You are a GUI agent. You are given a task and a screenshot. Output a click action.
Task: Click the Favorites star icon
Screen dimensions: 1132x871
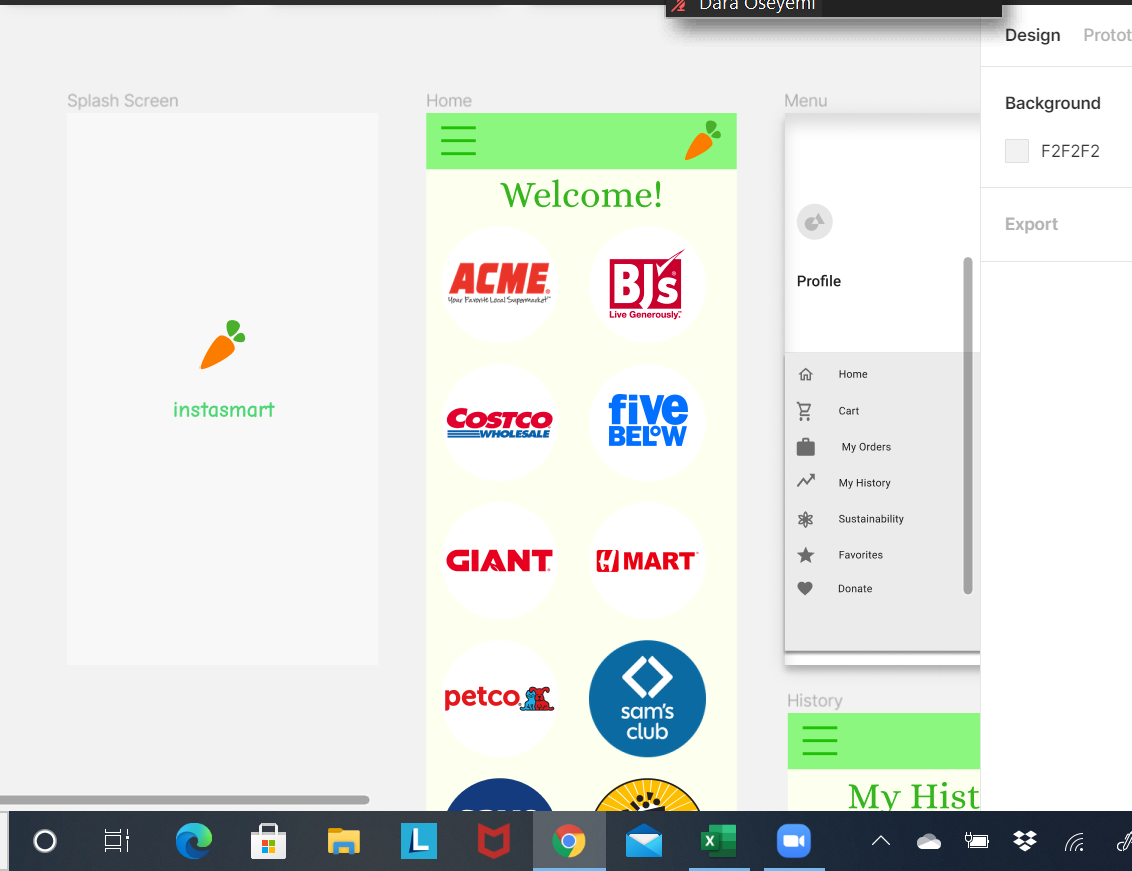click(806, 555)
